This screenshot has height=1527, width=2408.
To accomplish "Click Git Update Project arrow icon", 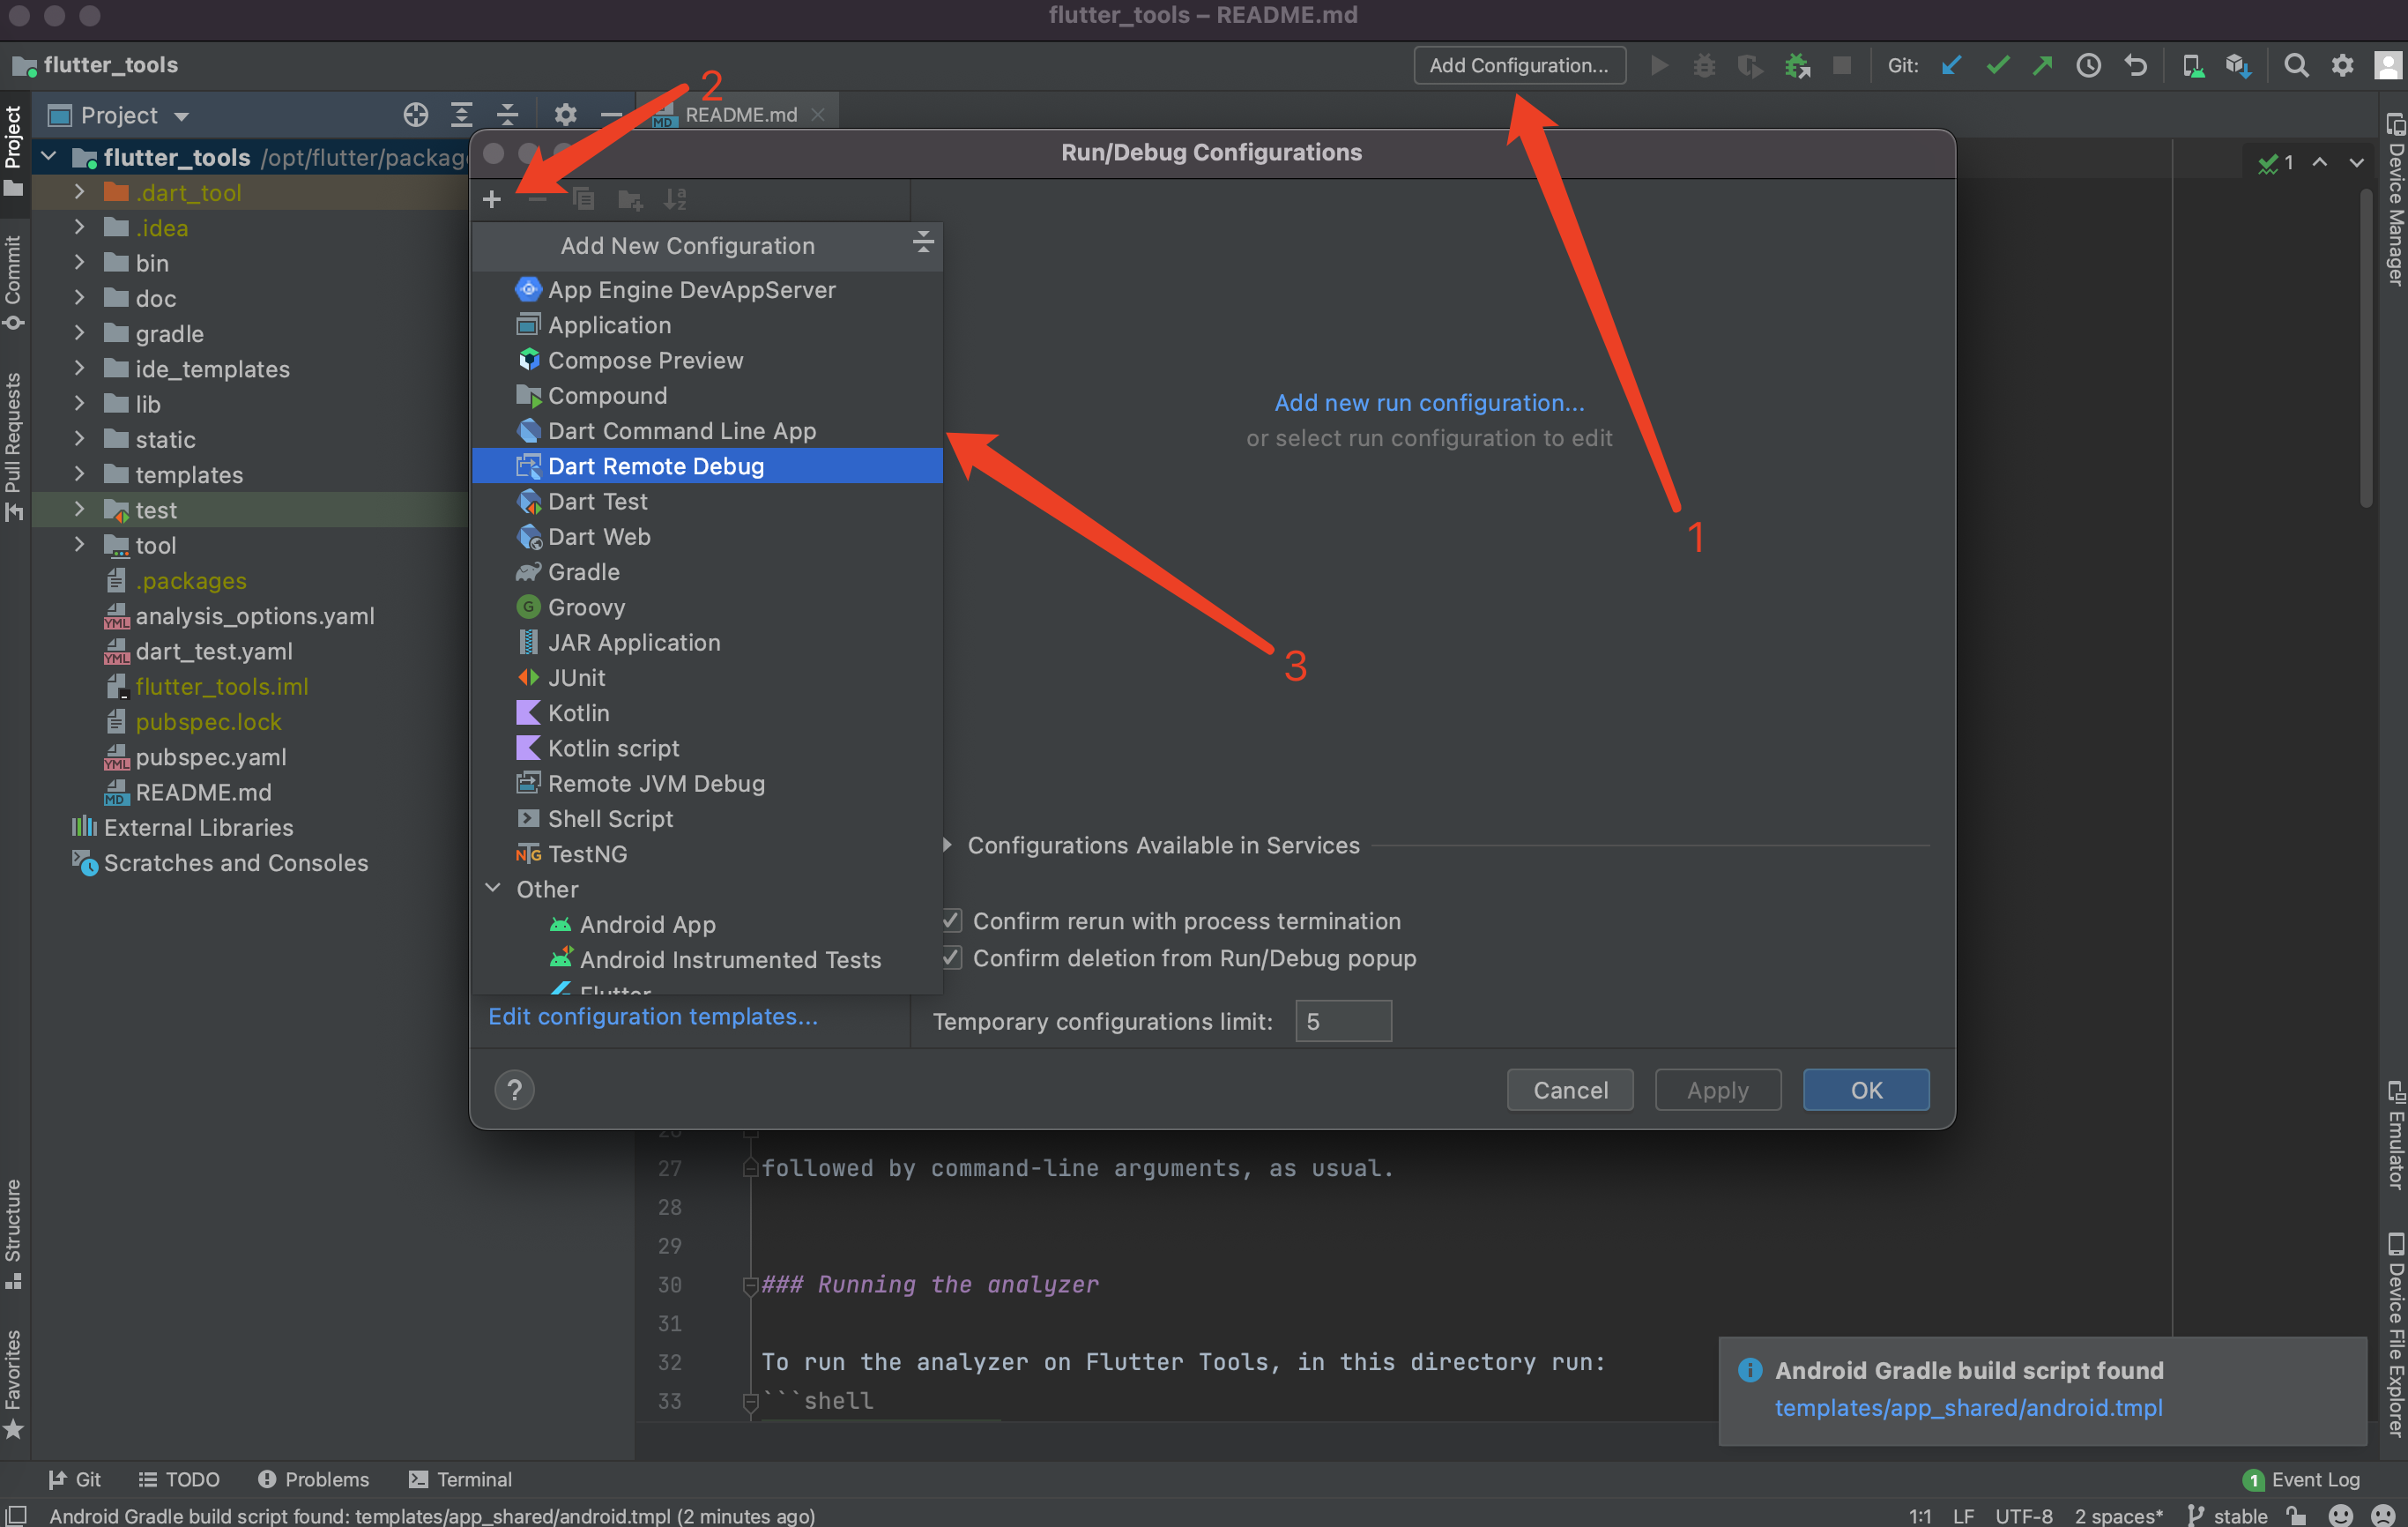I will coord(1952,66).
